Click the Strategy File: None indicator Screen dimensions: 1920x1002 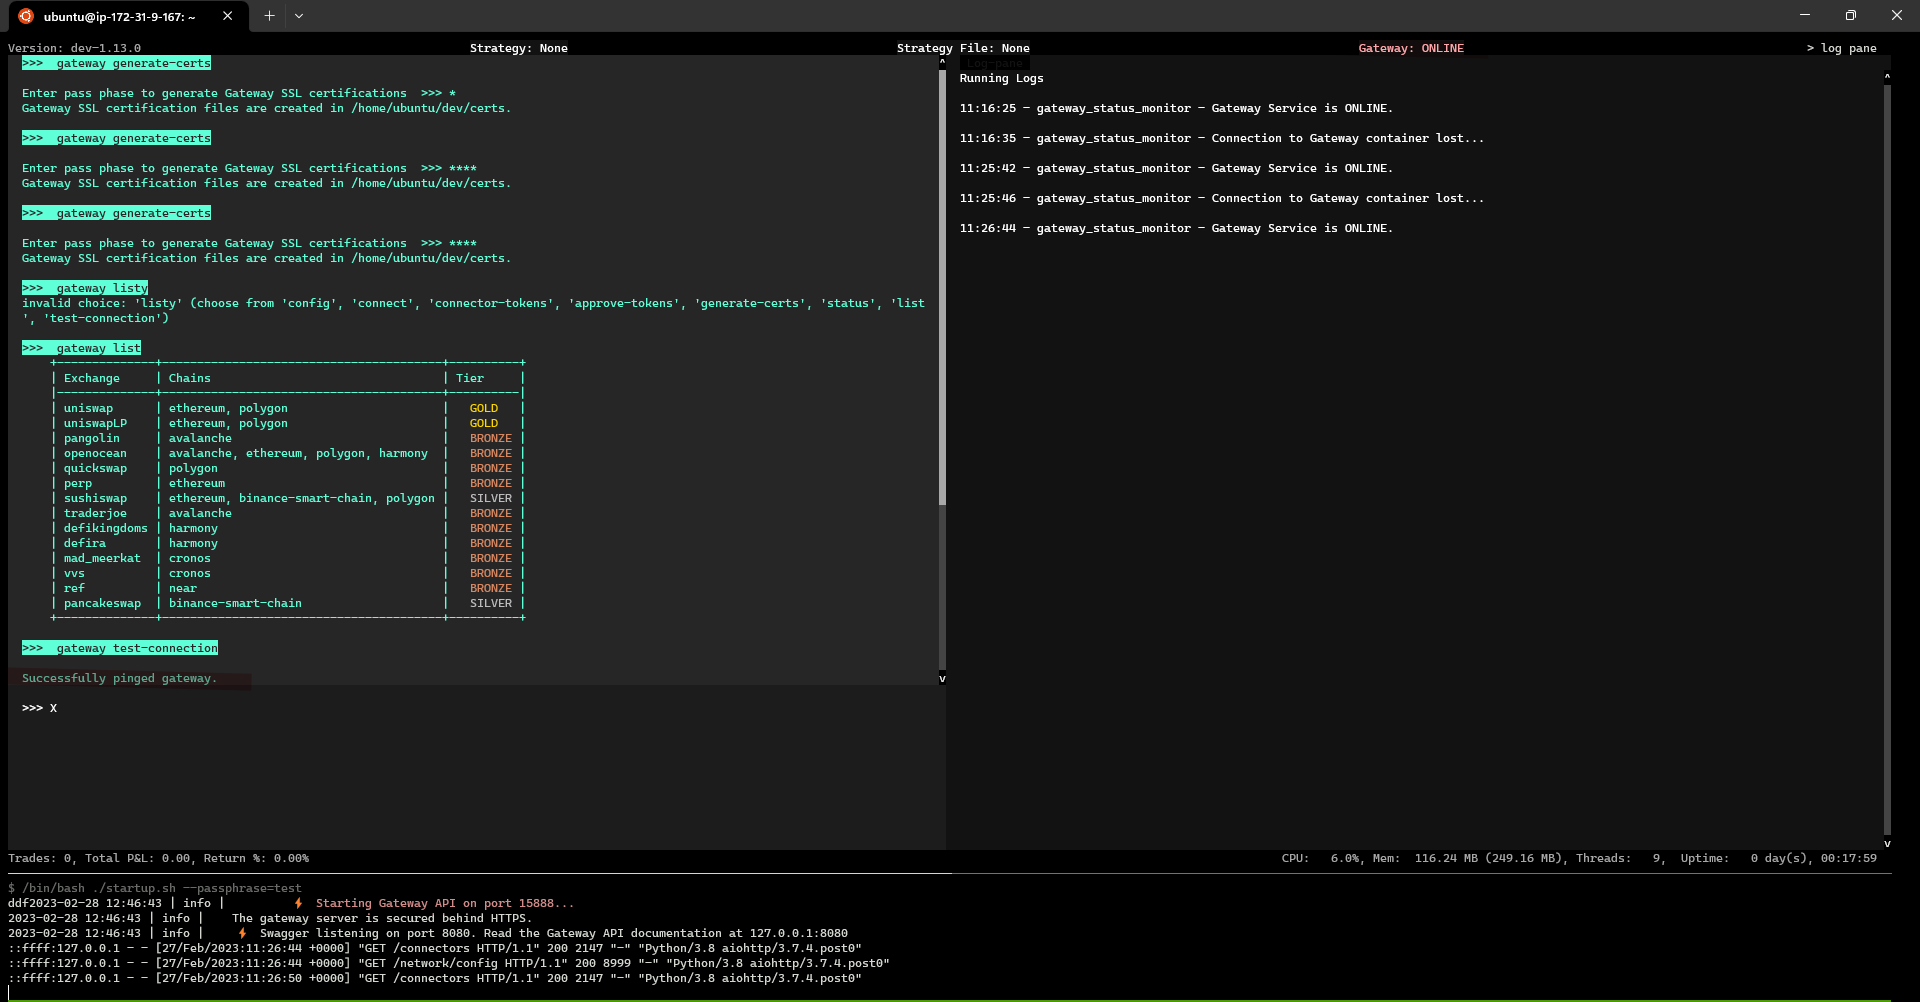pyautogui.click(x=963, y=47)
